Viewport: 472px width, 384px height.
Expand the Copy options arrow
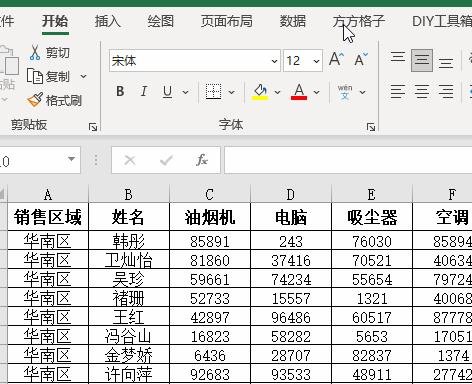pyautogui.click(x=83, y=77)
